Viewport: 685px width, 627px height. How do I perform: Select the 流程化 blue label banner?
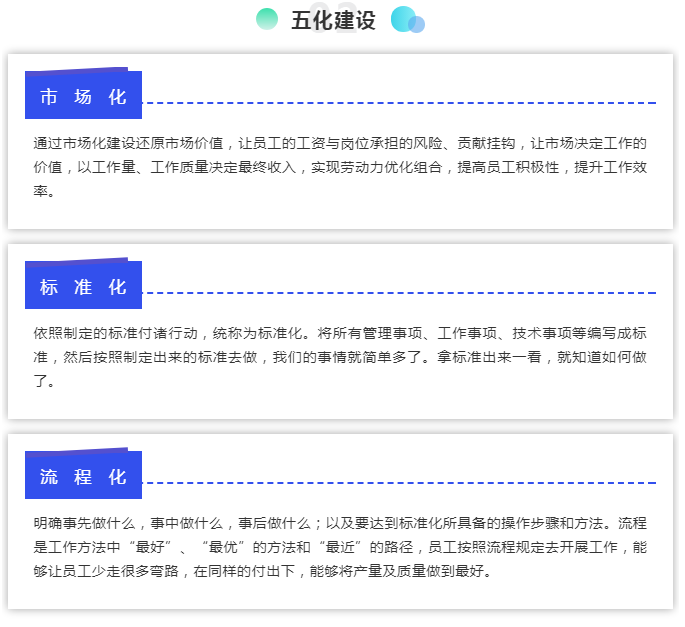[x=83, y=474]
